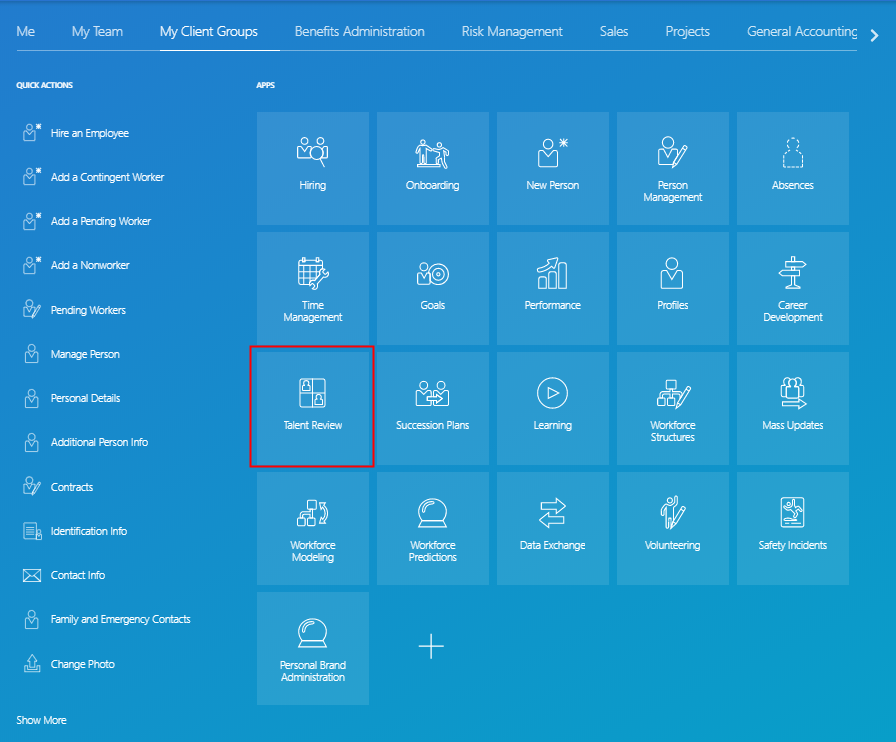The width and height of the screenshot is (896, 742).
Task: Open Personal Brand Administration
Action: point(312,648)
